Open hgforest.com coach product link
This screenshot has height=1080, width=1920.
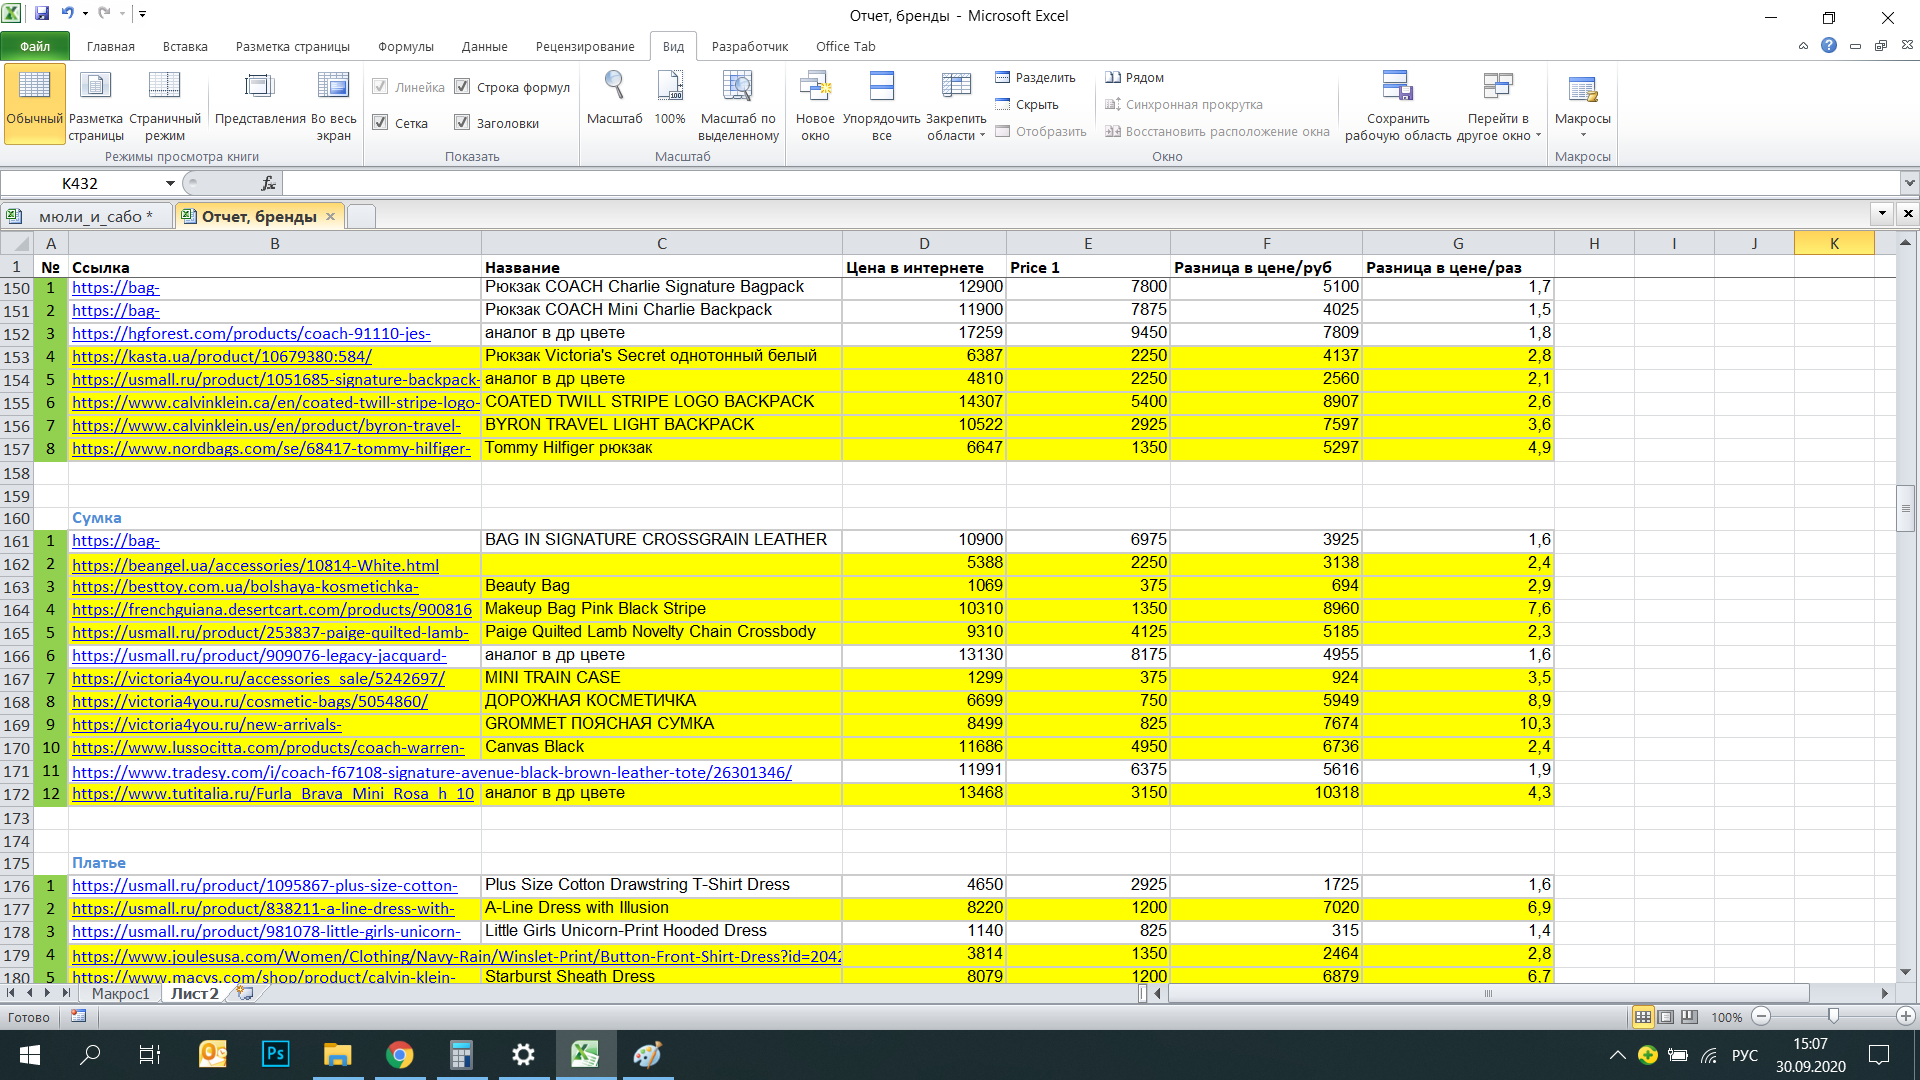251,334
